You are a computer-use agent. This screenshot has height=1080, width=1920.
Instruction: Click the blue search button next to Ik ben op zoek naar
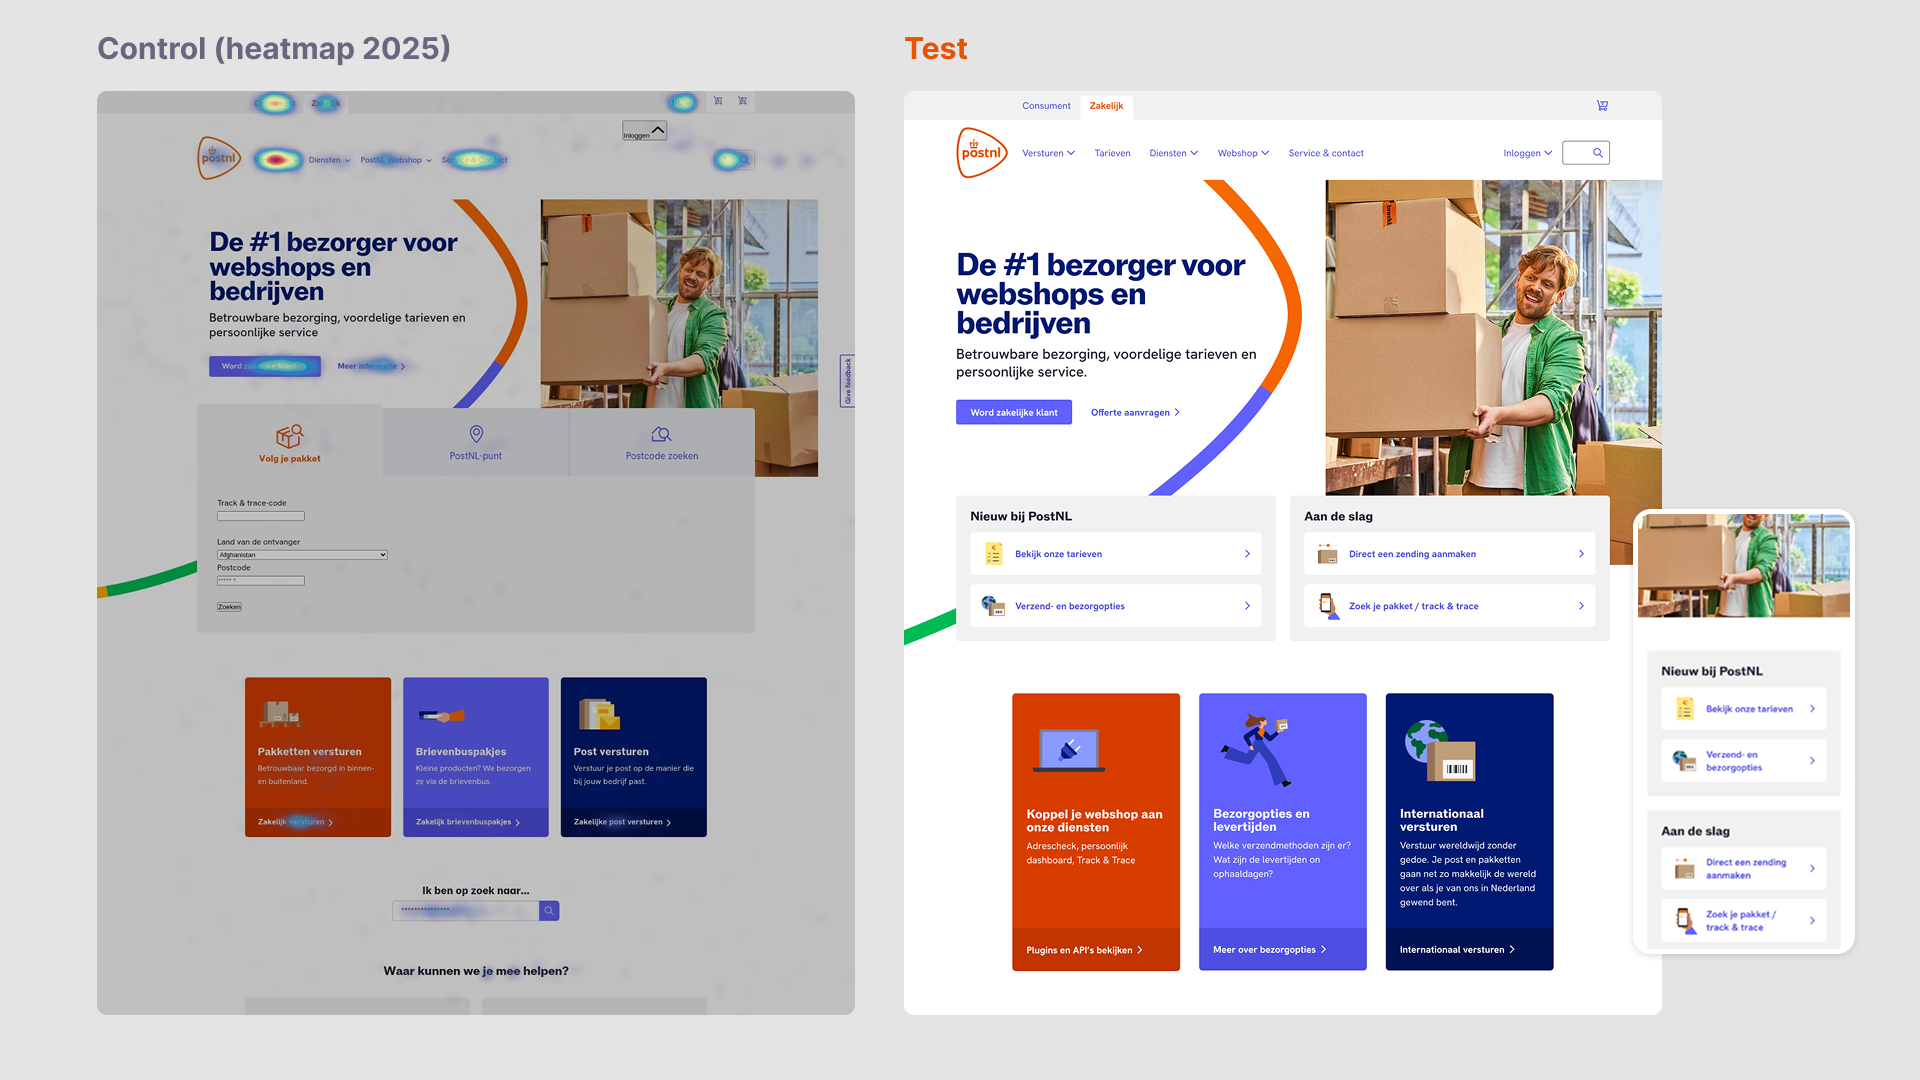coord(549,911)
